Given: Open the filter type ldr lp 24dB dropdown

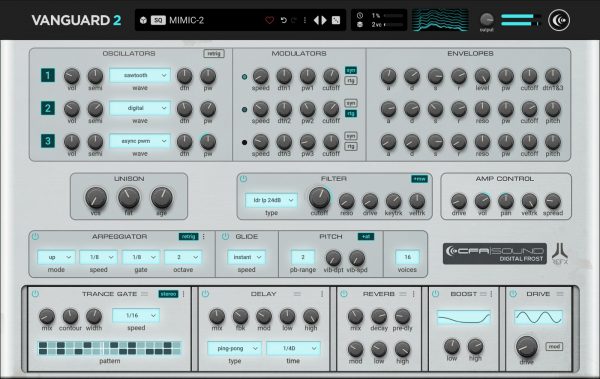Looking at the screenshot, I should (x=271, y=200).
